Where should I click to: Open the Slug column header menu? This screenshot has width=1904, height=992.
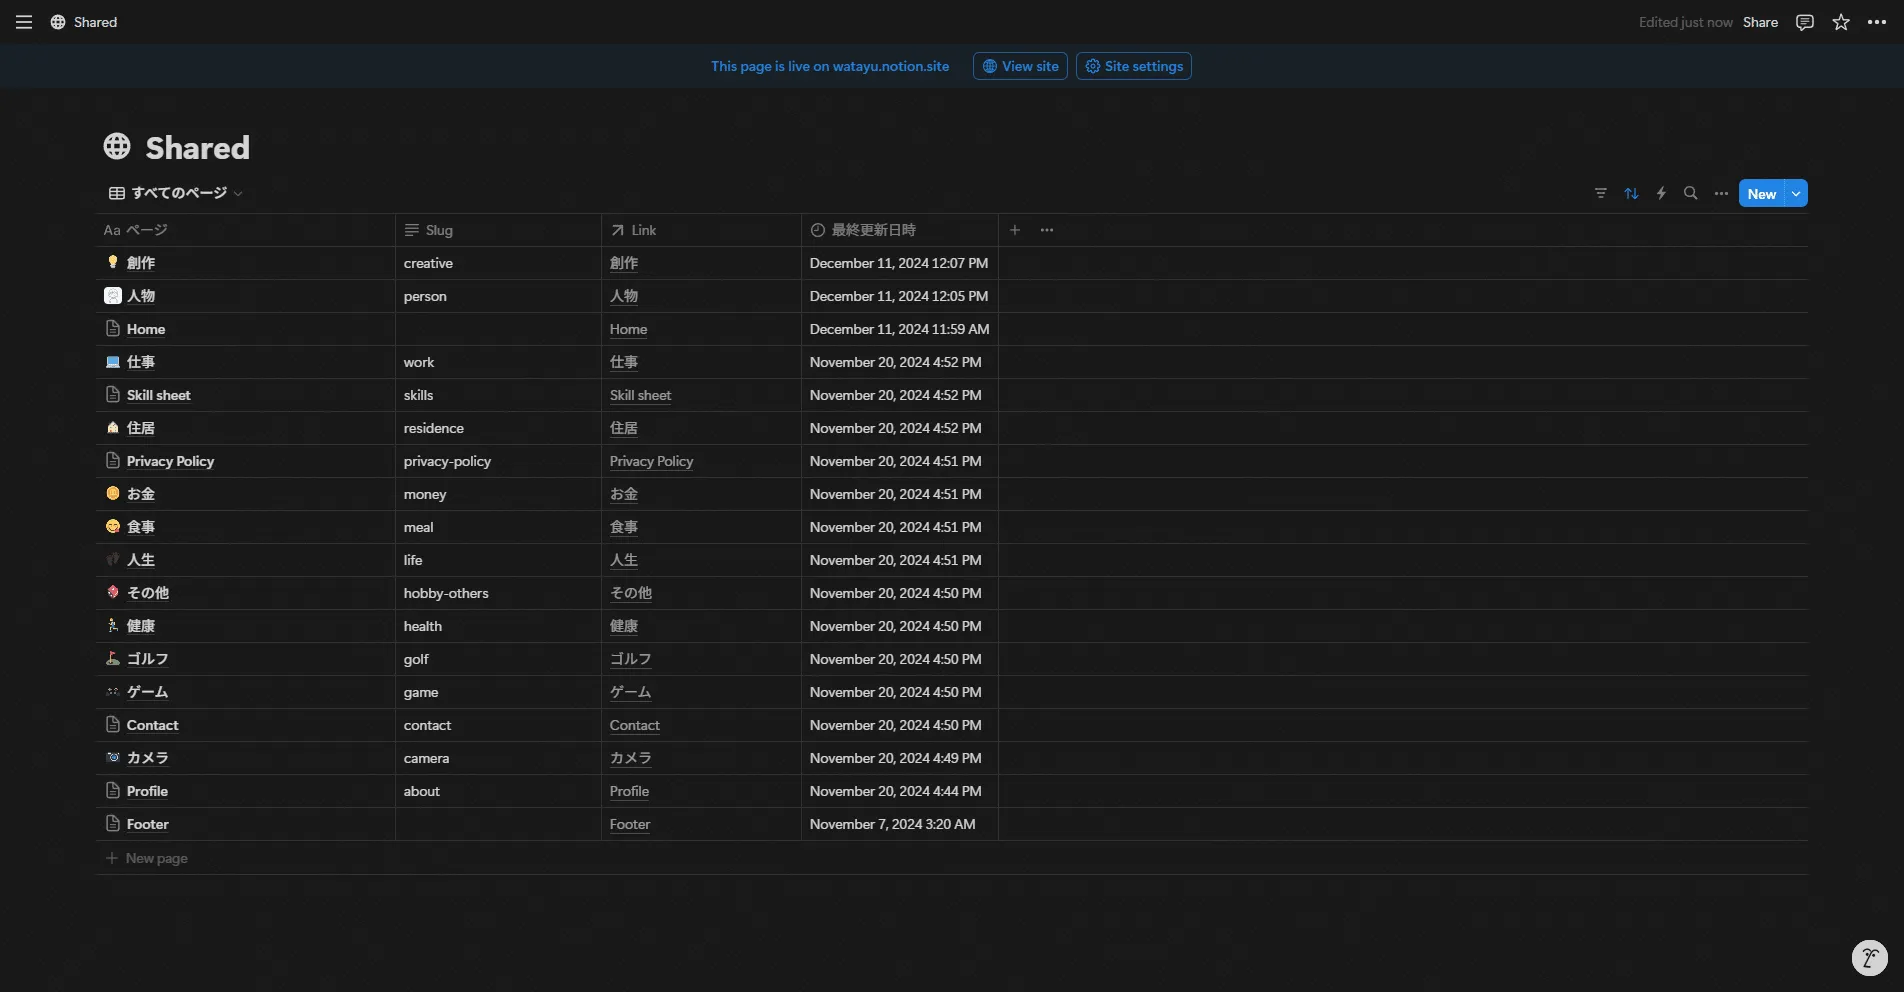(x=498, y=230)
